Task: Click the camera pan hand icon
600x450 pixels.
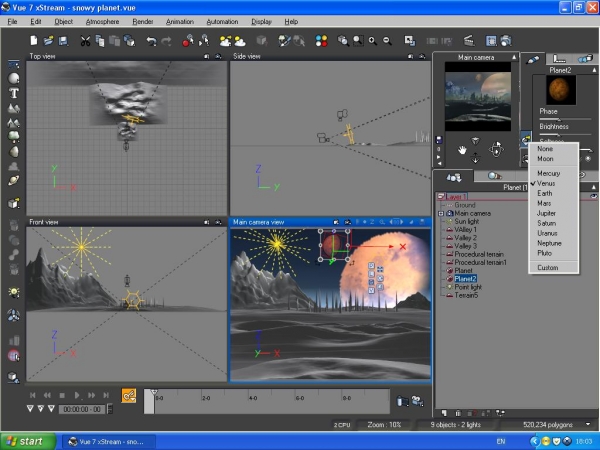Action: tap(462, 150)
